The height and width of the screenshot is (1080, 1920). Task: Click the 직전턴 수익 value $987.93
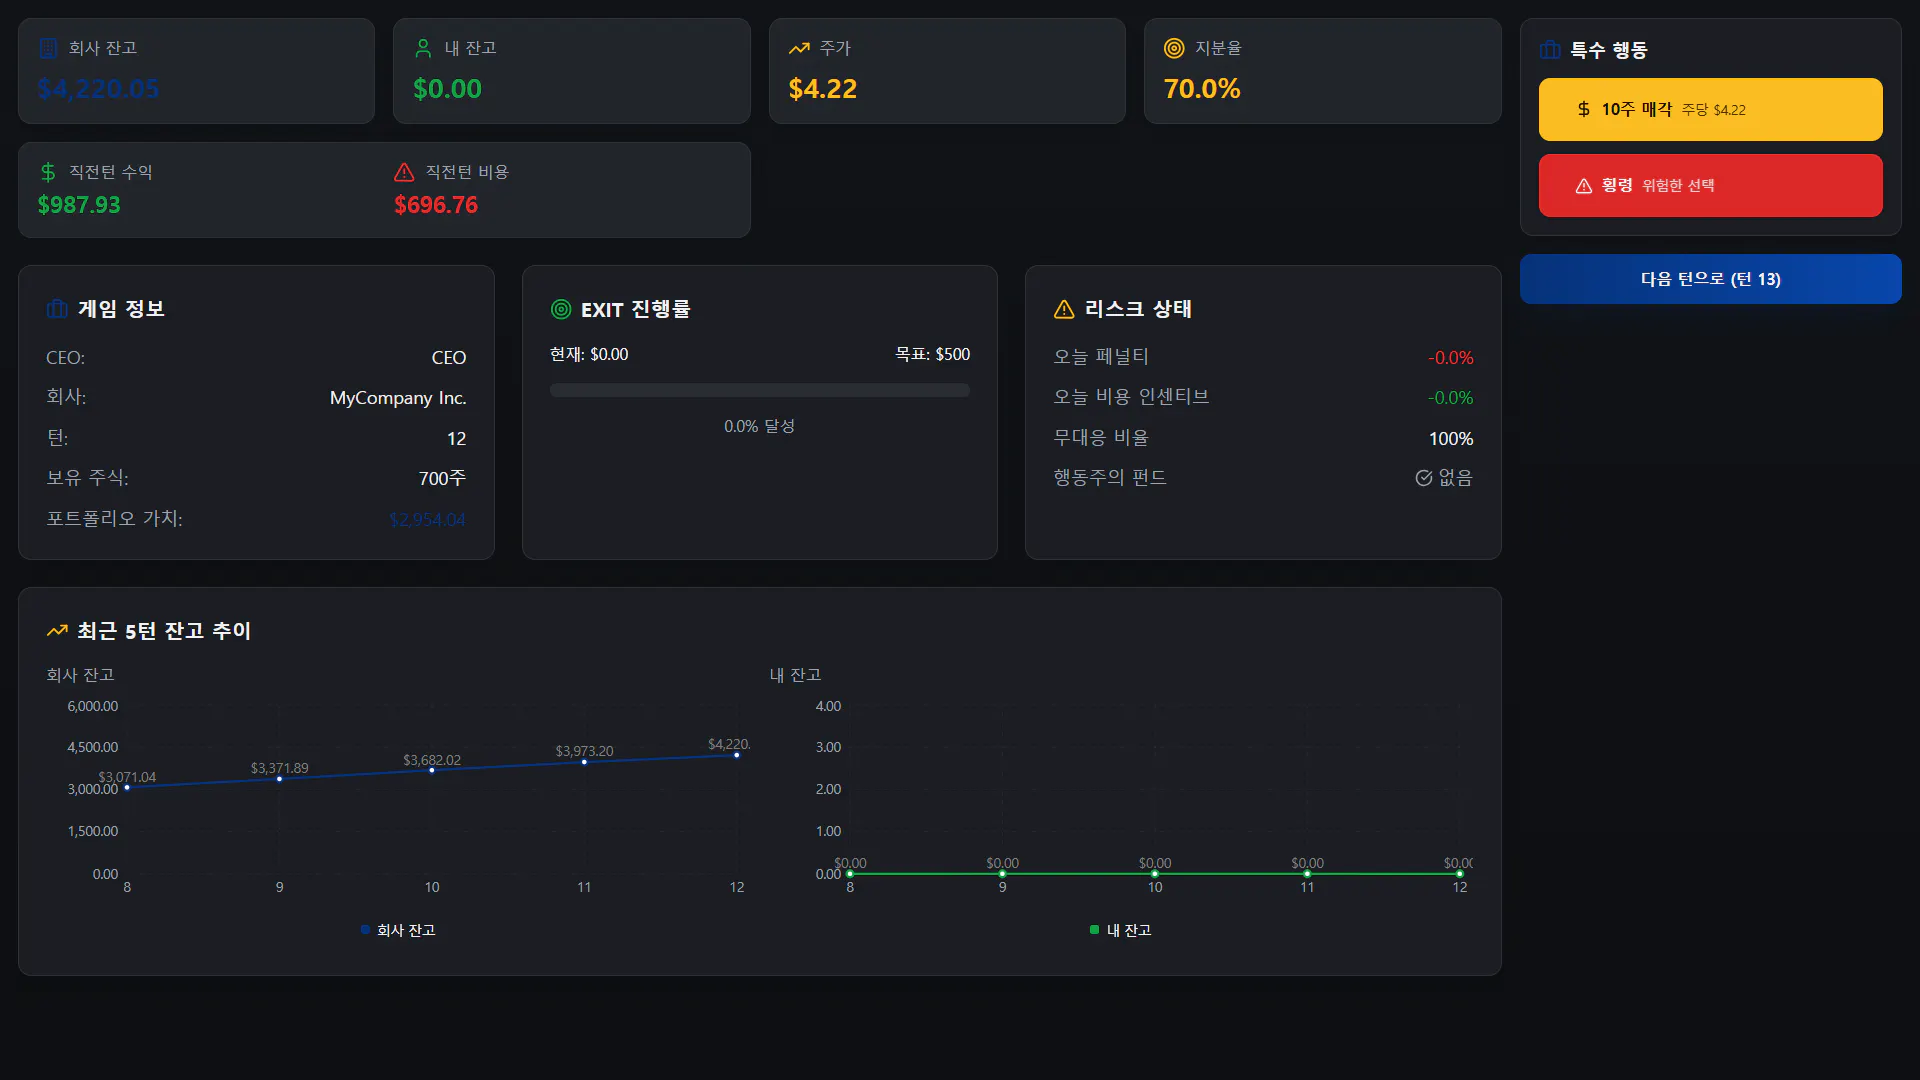[79, 205]
